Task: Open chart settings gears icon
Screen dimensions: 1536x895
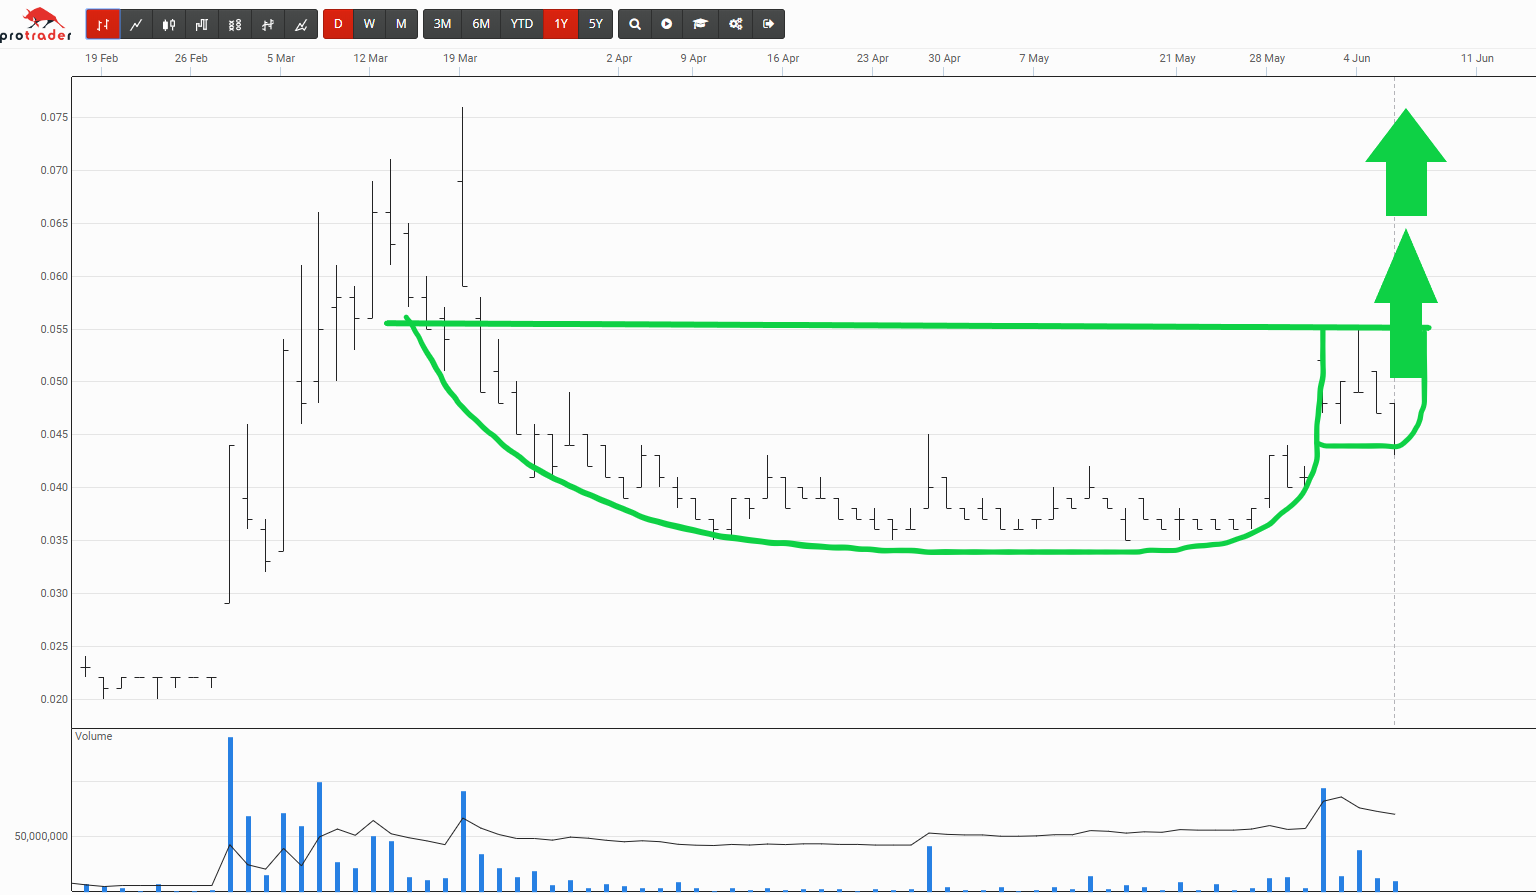Action: [x=735, y=24]
